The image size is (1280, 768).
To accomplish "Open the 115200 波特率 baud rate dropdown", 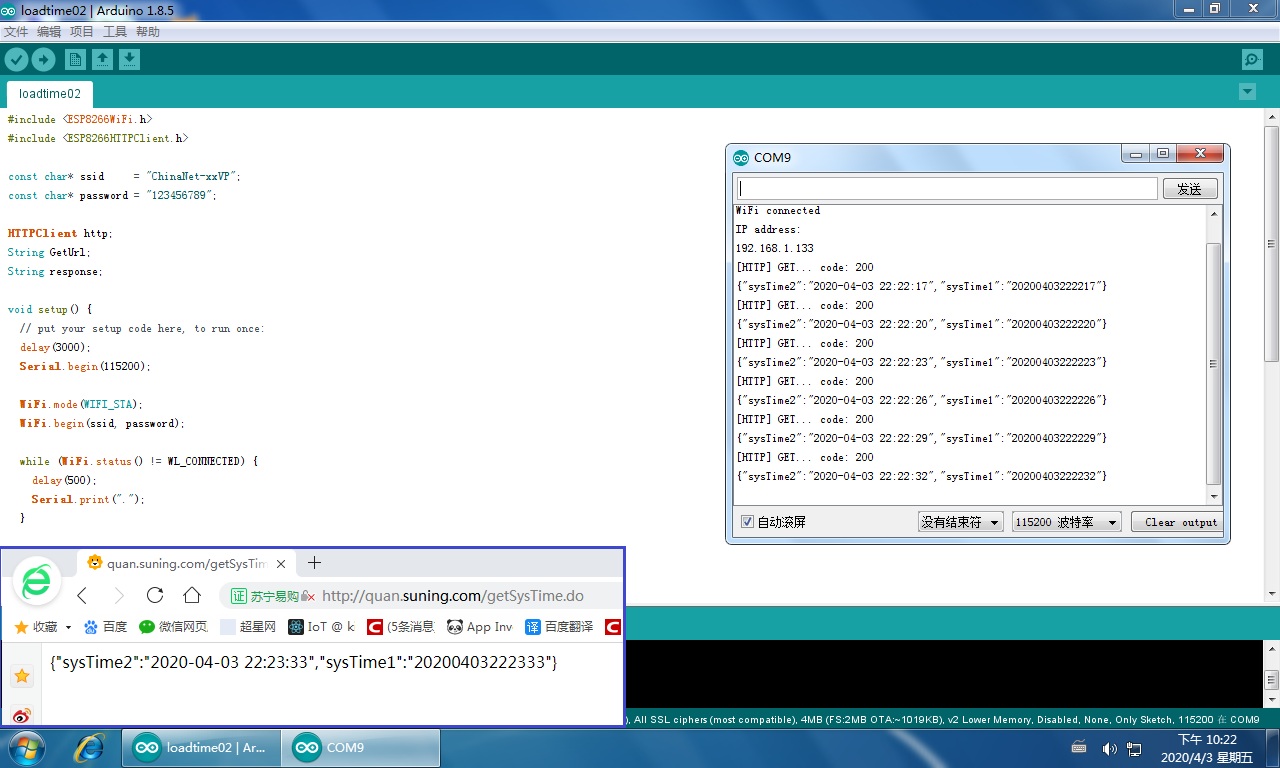I will point(1066,521).
